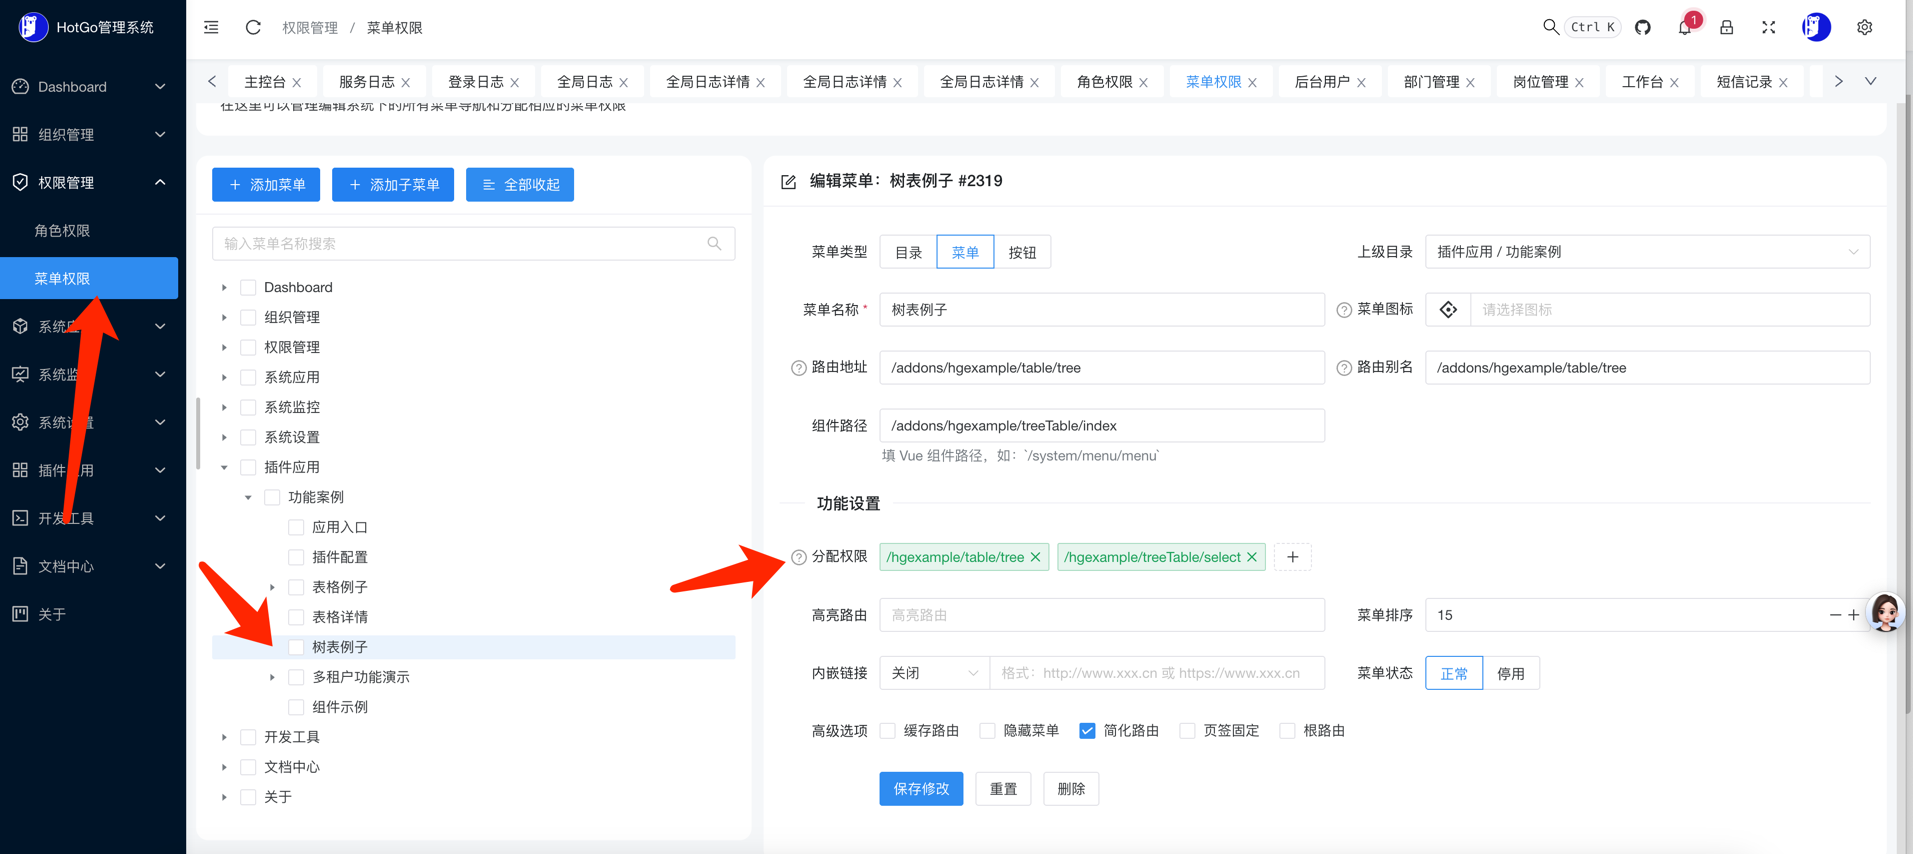Click the 保存修改 button
The width and height of the screenshot is (1913, 854).
pos(921,789)
